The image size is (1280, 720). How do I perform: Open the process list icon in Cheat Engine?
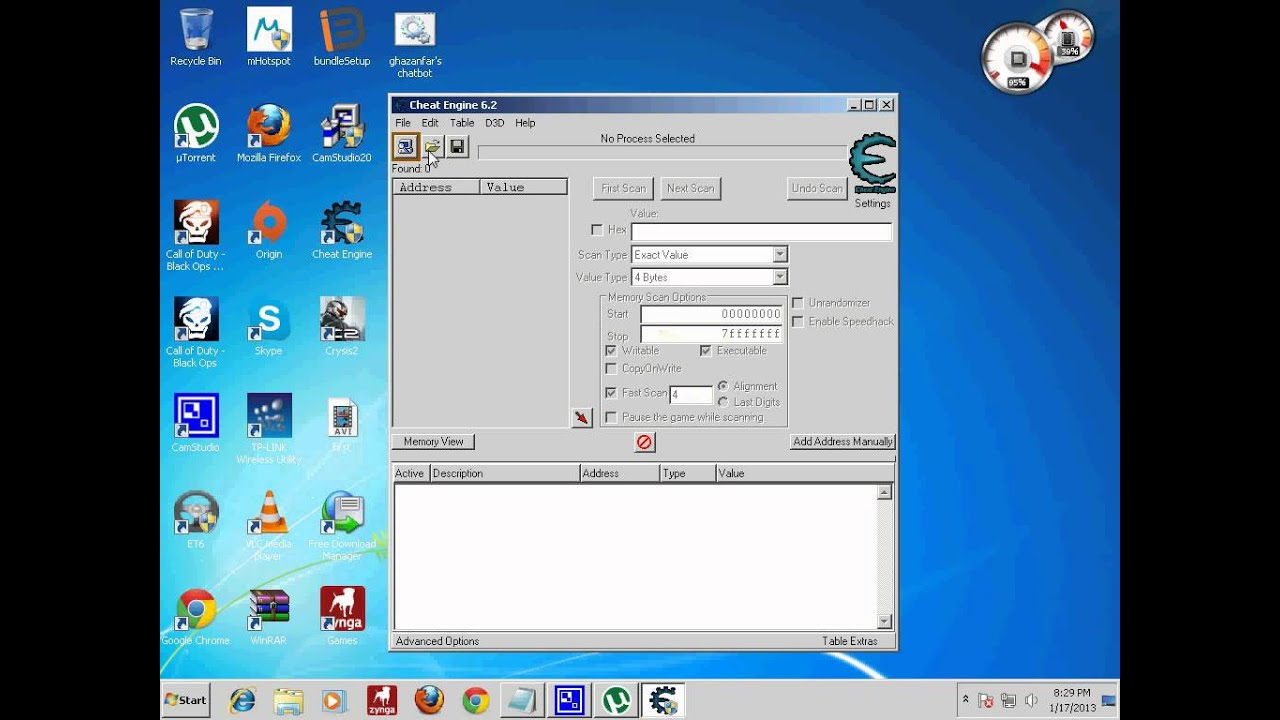pyautogui.click(x=405, y=147)
